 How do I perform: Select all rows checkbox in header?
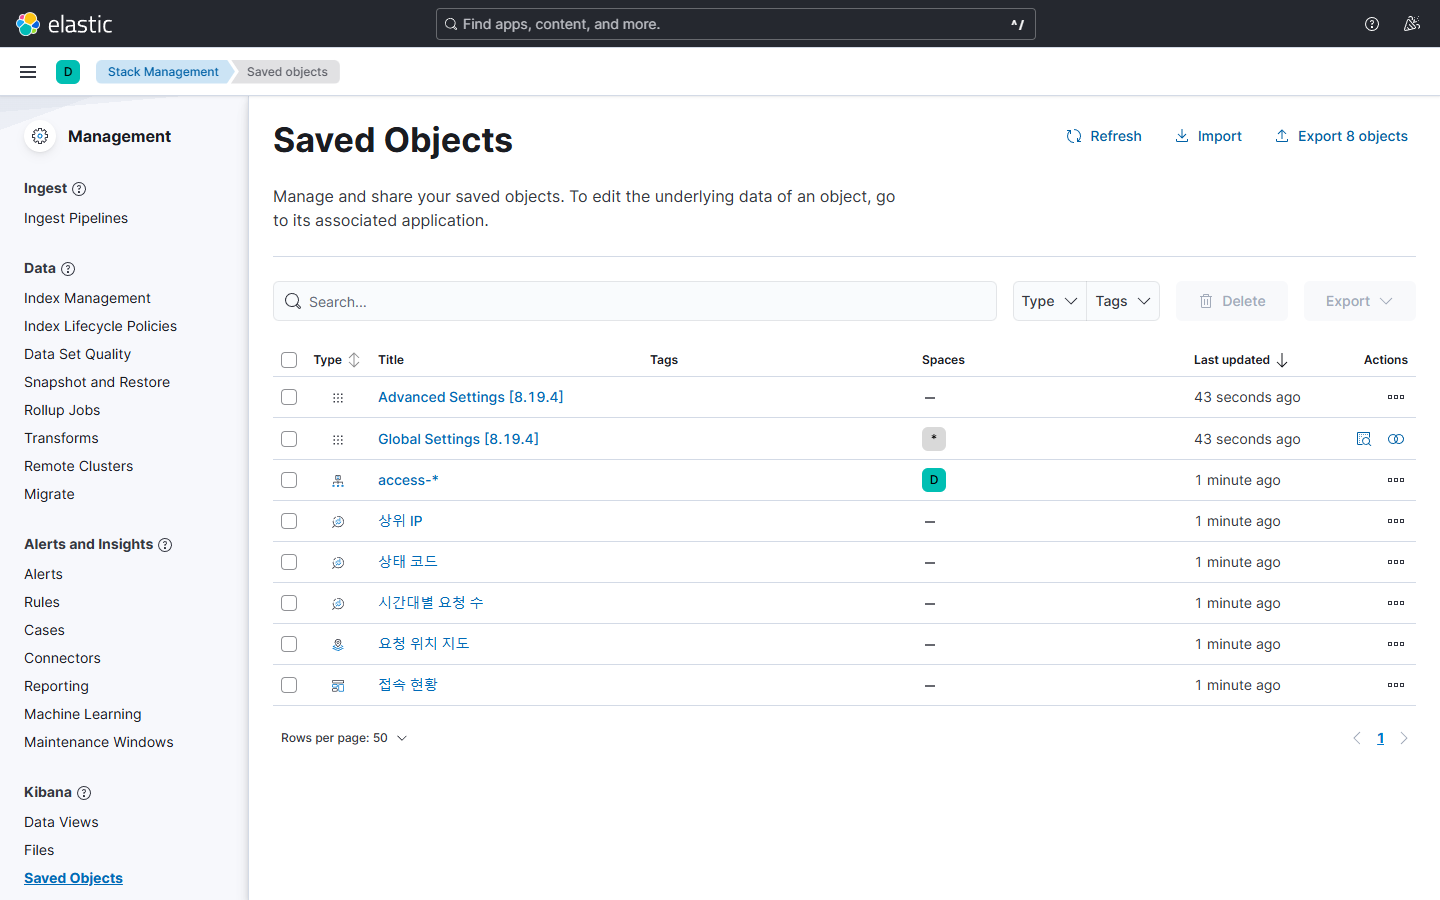[x=289, y=360]
